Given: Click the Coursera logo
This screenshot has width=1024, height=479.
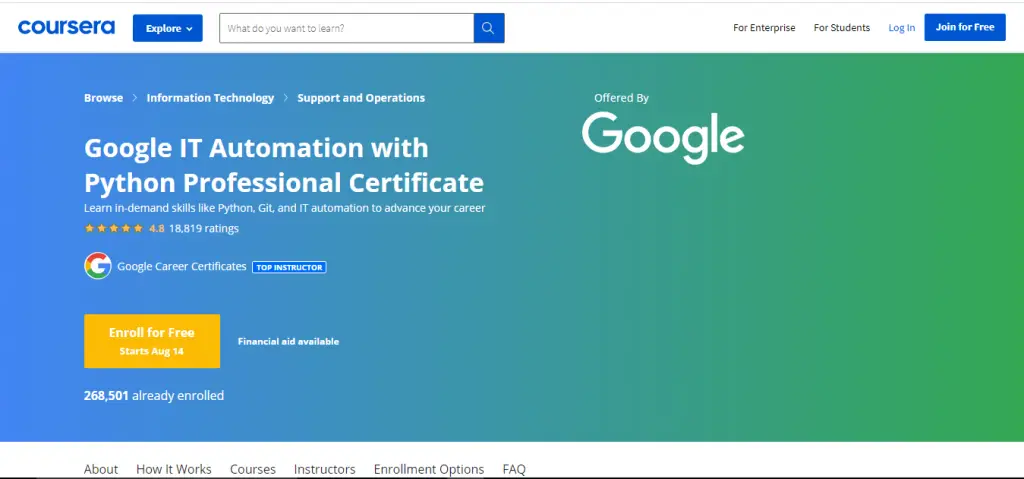Looking at the screenshot, I should point(66,28).
